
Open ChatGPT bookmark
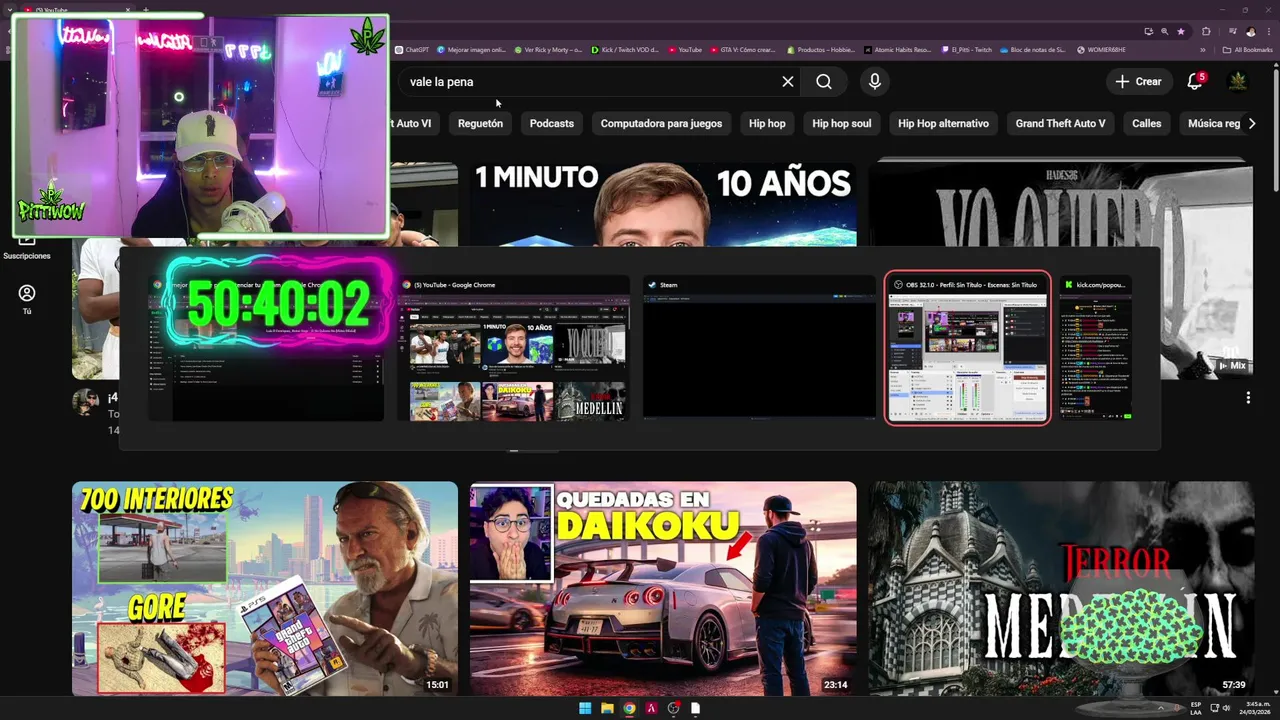[x=412, y=50]
